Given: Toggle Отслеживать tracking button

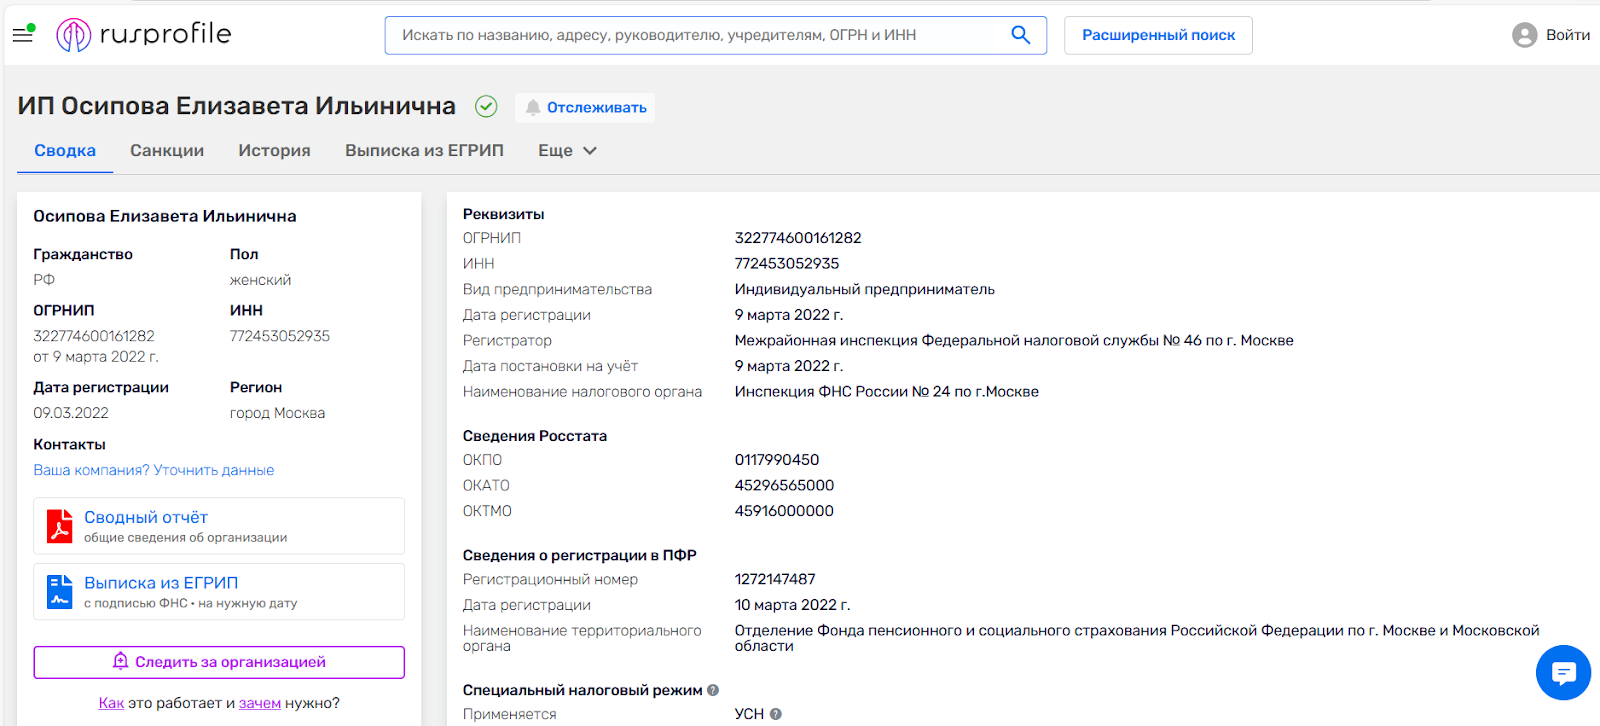Looking at the screenshot, I should point(585,108).
